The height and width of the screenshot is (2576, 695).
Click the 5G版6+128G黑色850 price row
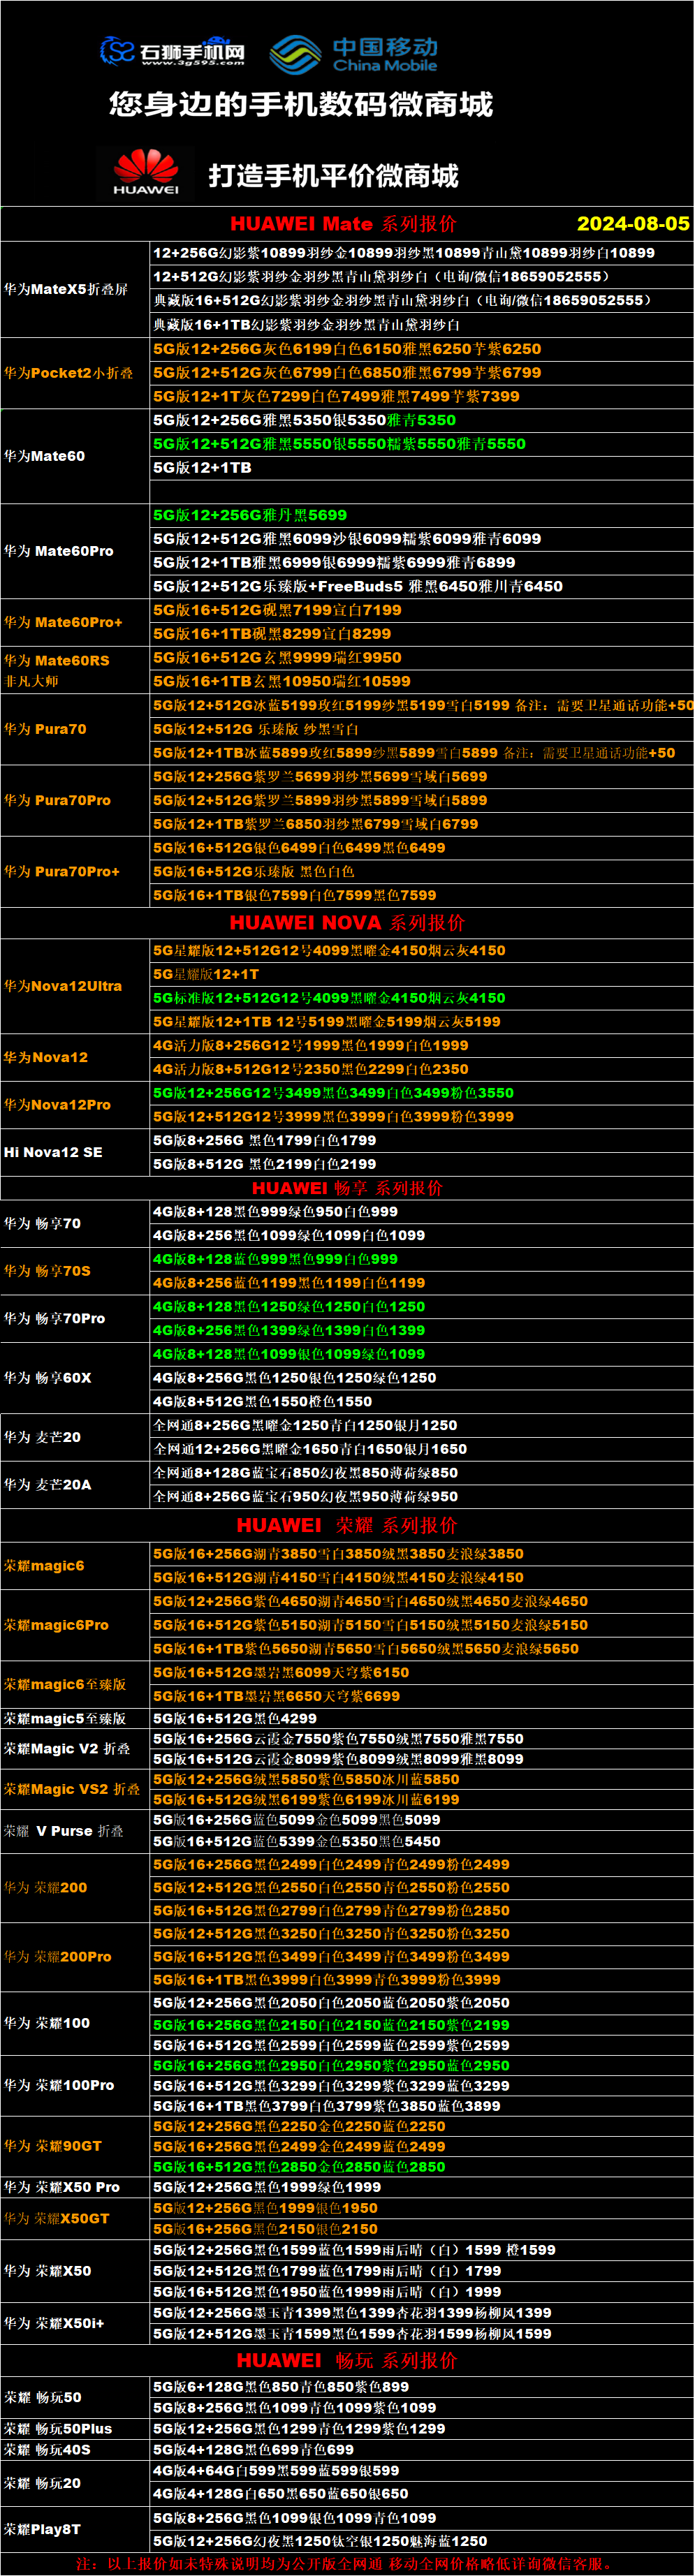[x=421, y=2386]
